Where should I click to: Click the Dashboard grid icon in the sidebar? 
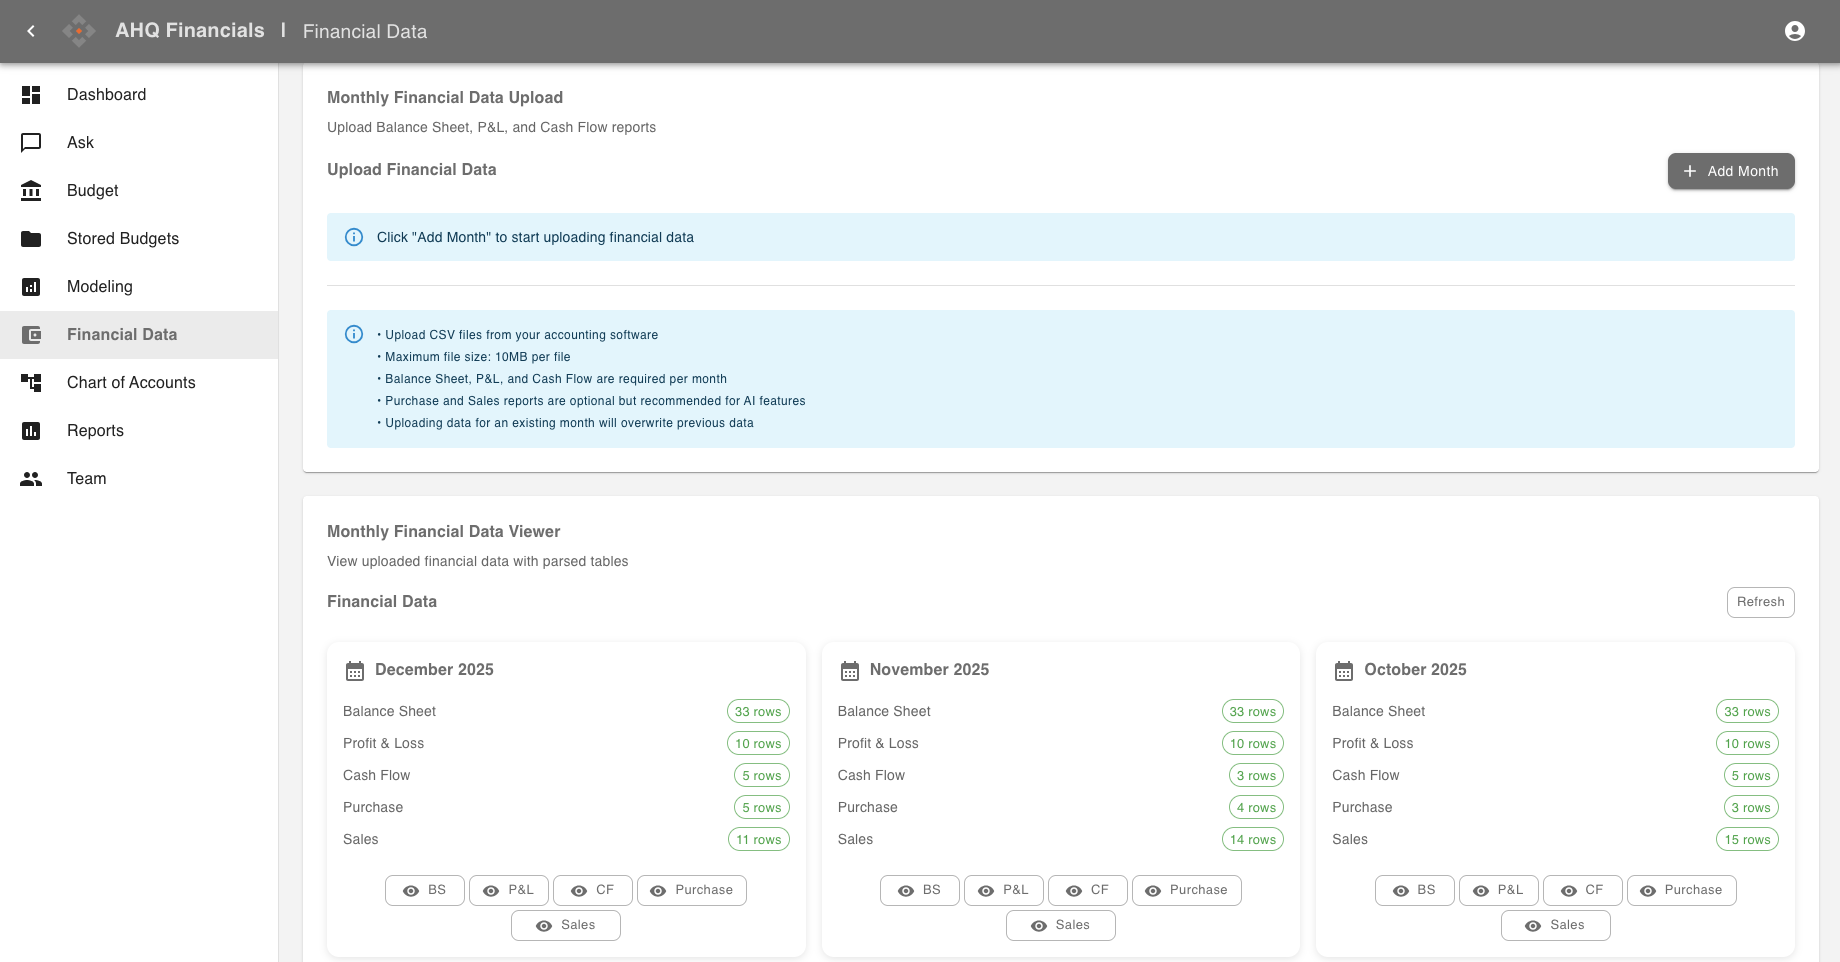[x=31, y=95]
